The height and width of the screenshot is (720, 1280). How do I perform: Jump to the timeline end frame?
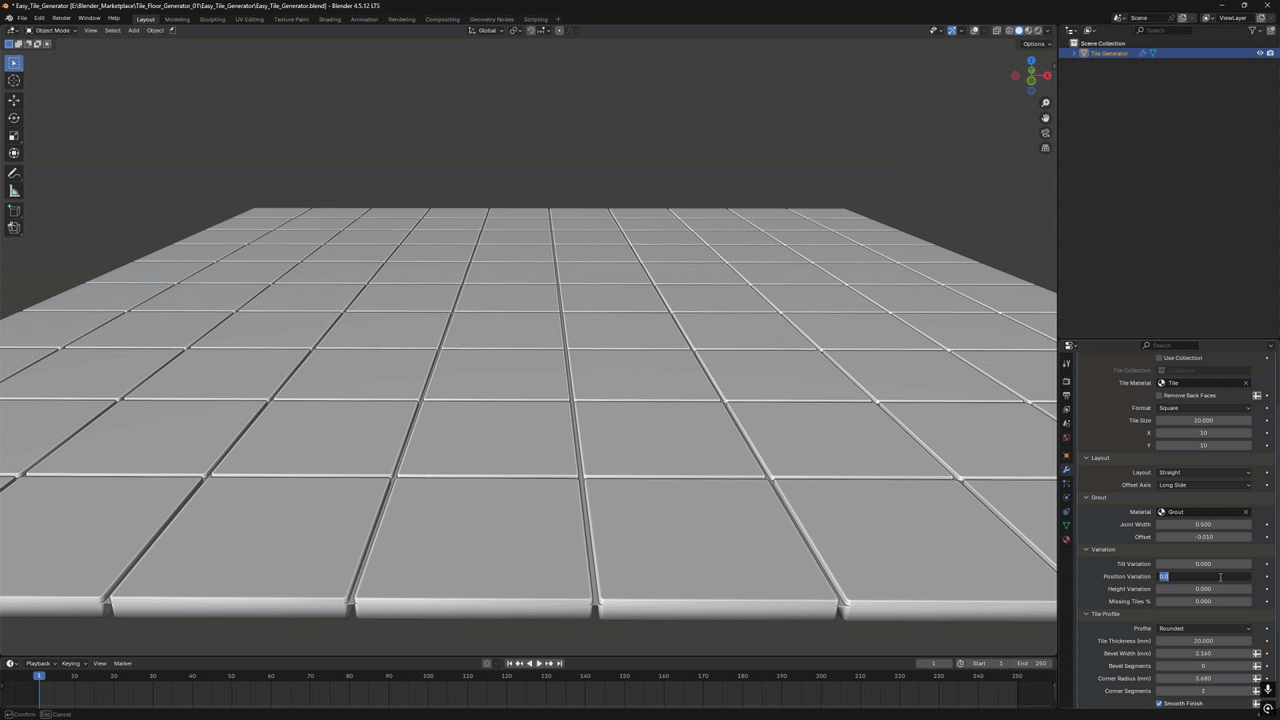click(559, 663)
